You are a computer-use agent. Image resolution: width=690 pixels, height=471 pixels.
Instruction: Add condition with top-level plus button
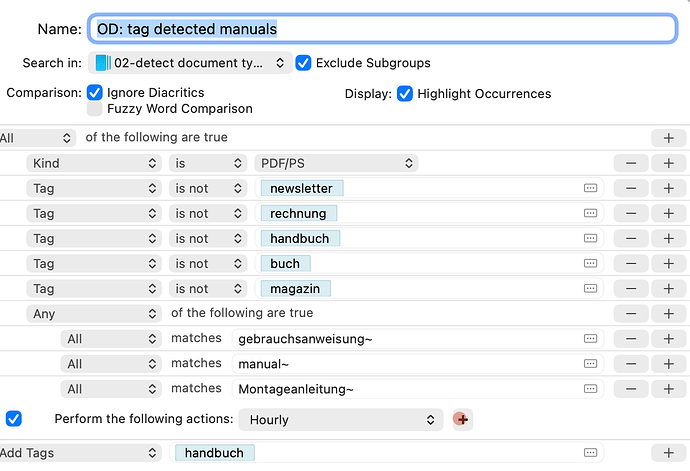668,138
